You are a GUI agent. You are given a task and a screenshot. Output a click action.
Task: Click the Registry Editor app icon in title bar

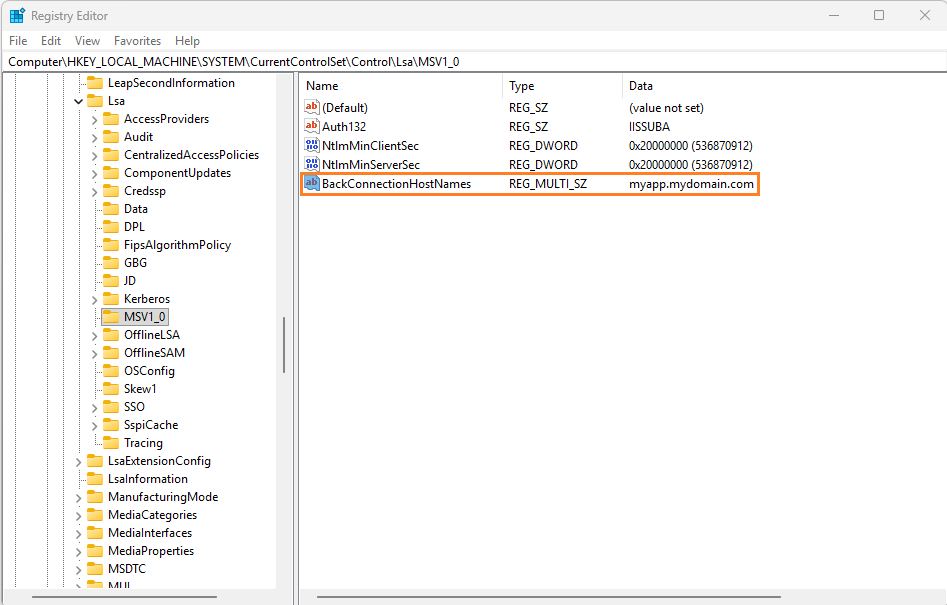17,16
